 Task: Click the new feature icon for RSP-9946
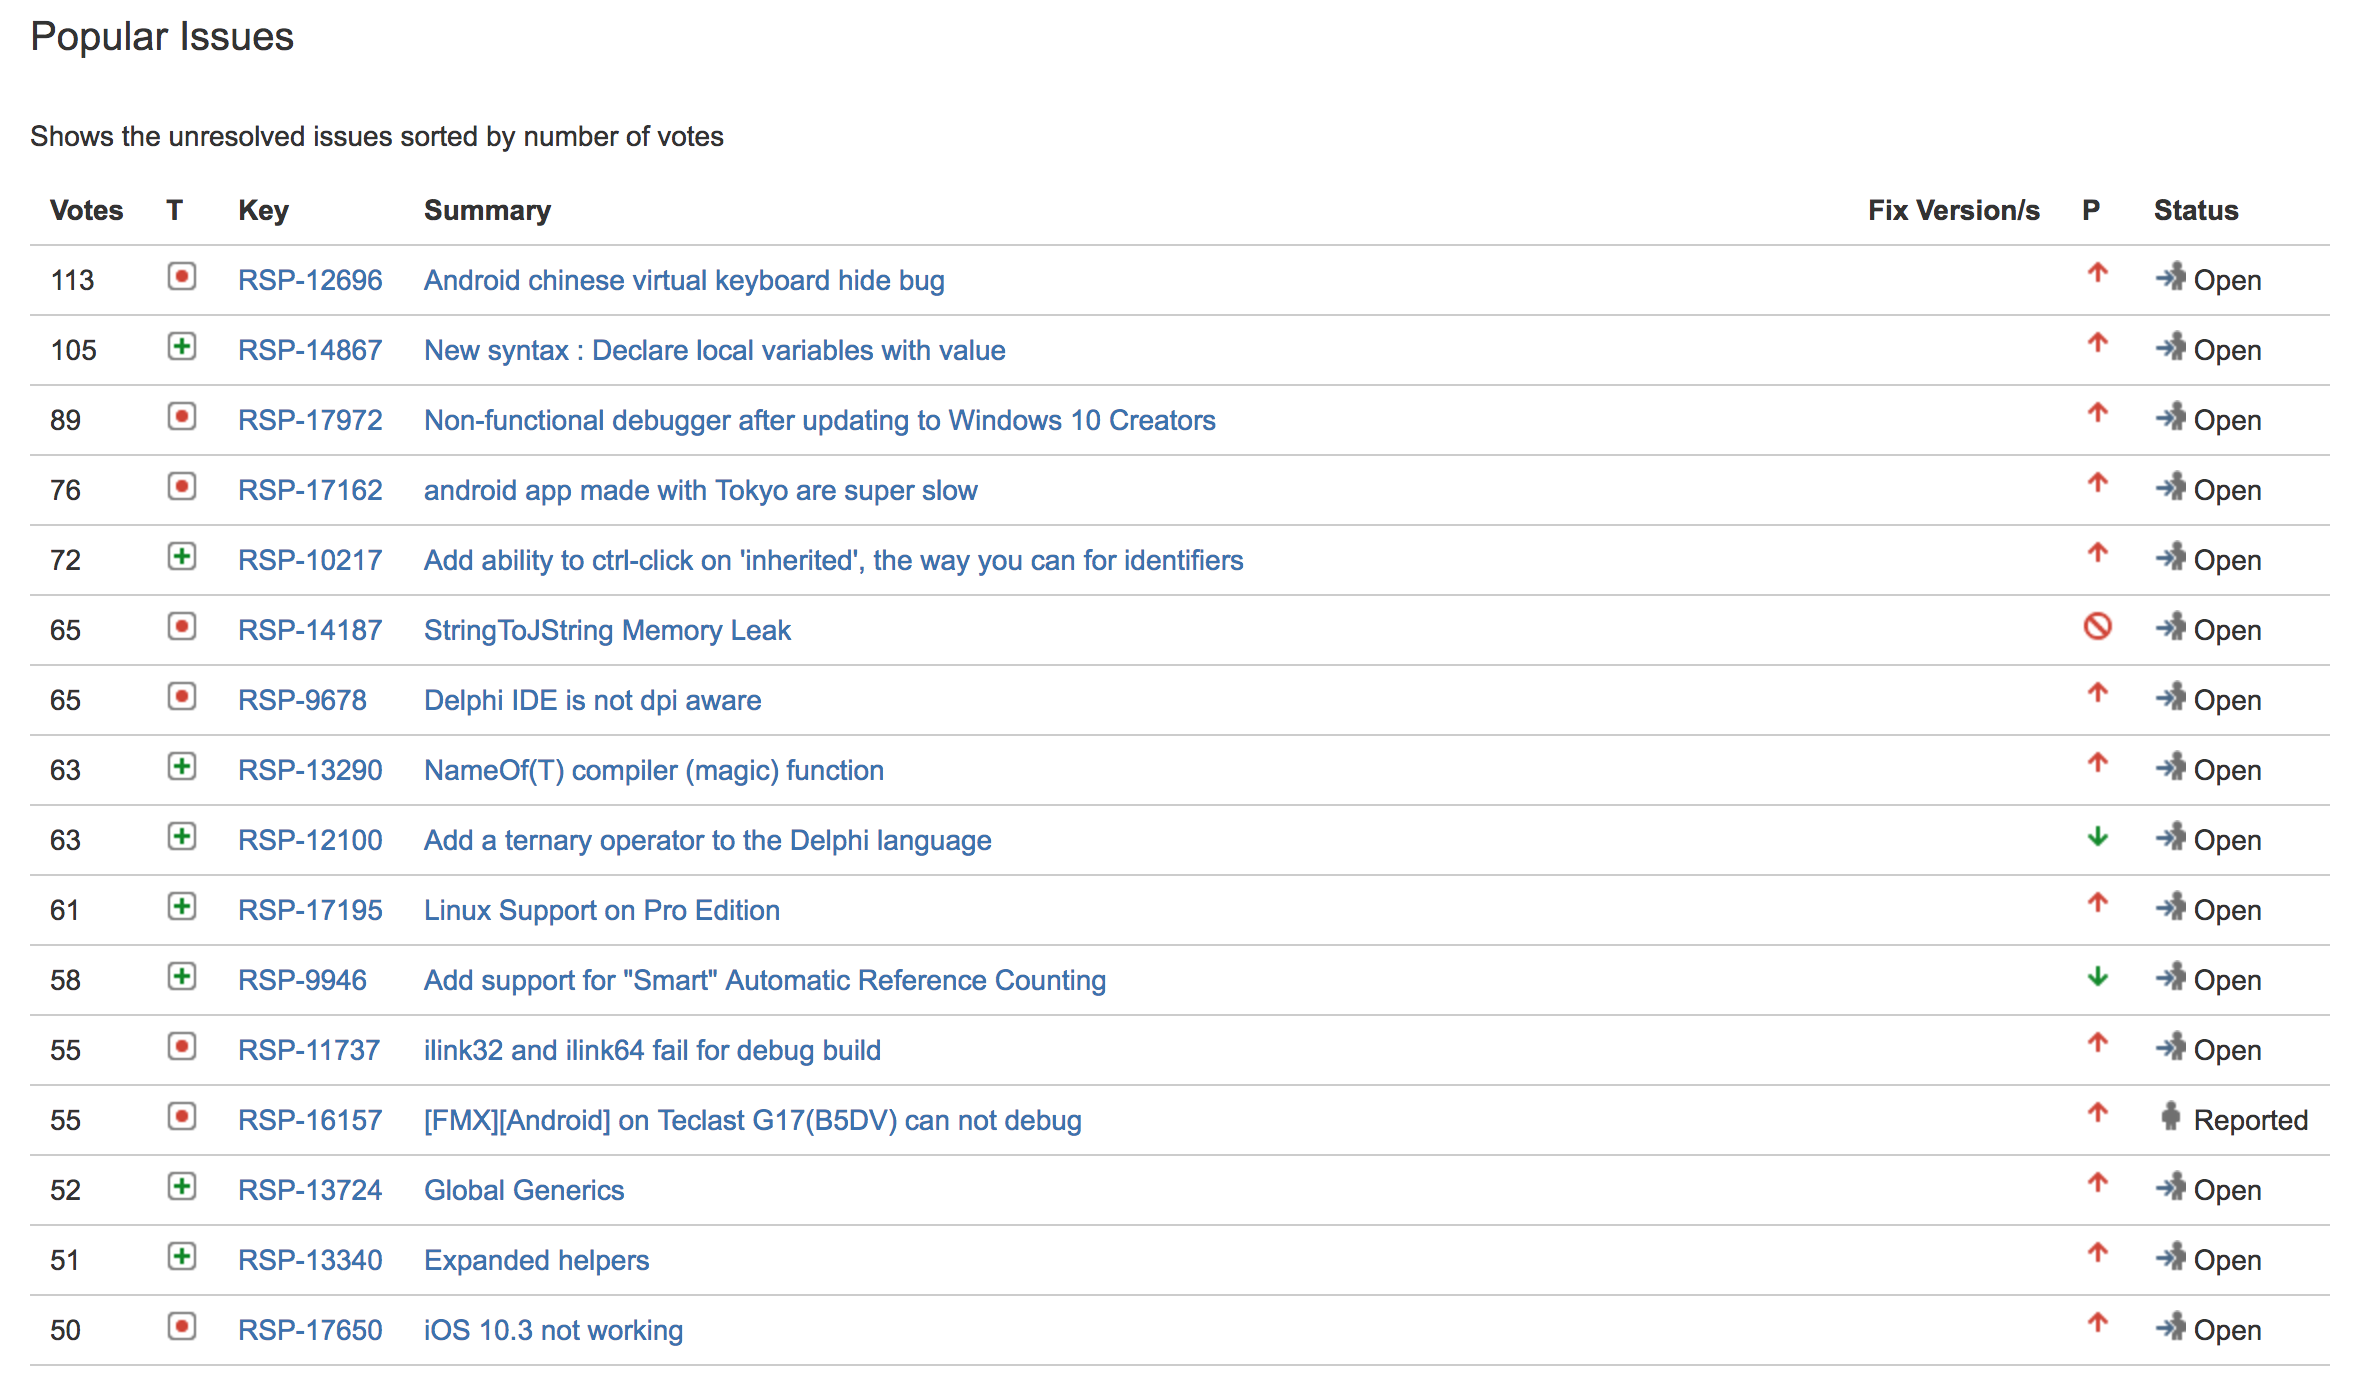point(181,976)
